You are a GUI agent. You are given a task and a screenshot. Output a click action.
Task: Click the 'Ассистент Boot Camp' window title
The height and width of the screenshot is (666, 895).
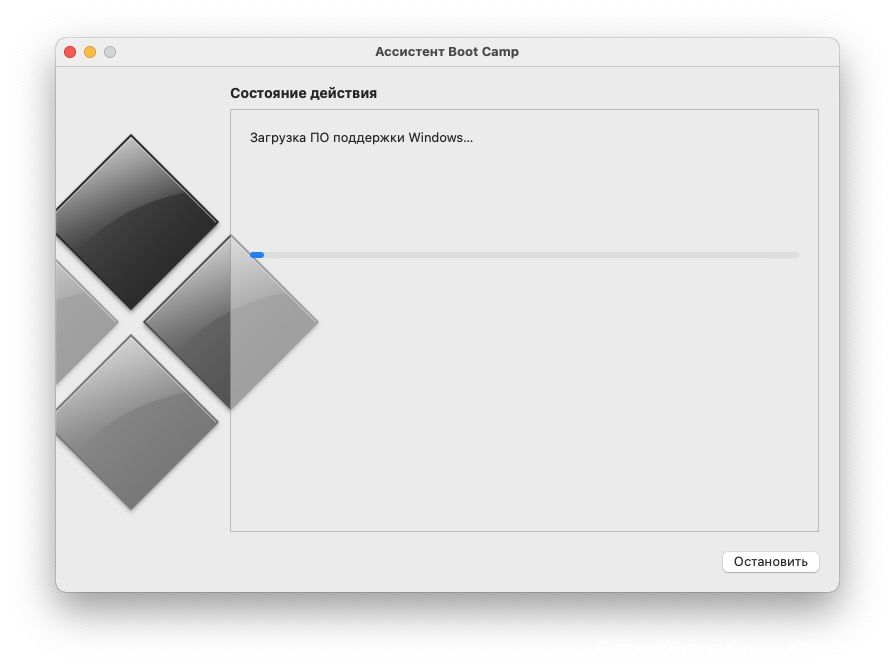point(447,51)
